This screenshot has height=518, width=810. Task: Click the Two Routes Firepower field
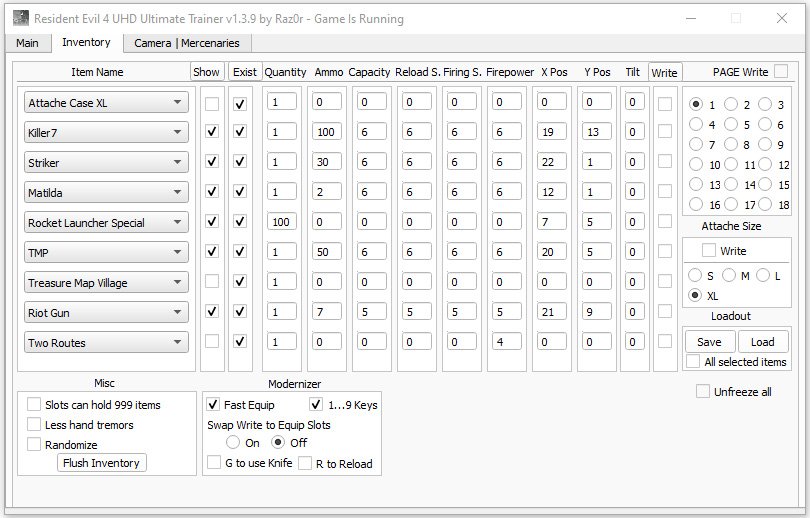507,341
